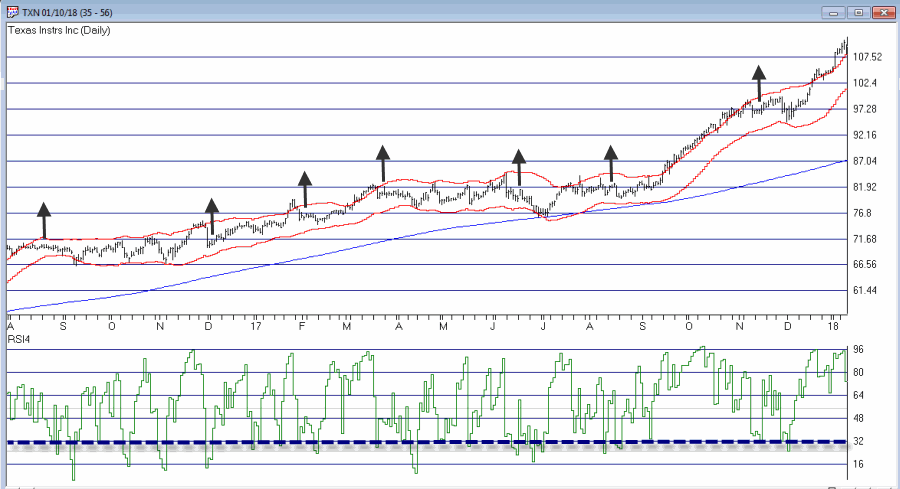
Task: Click the 16 RSI scale value
Action: [858, 464]
